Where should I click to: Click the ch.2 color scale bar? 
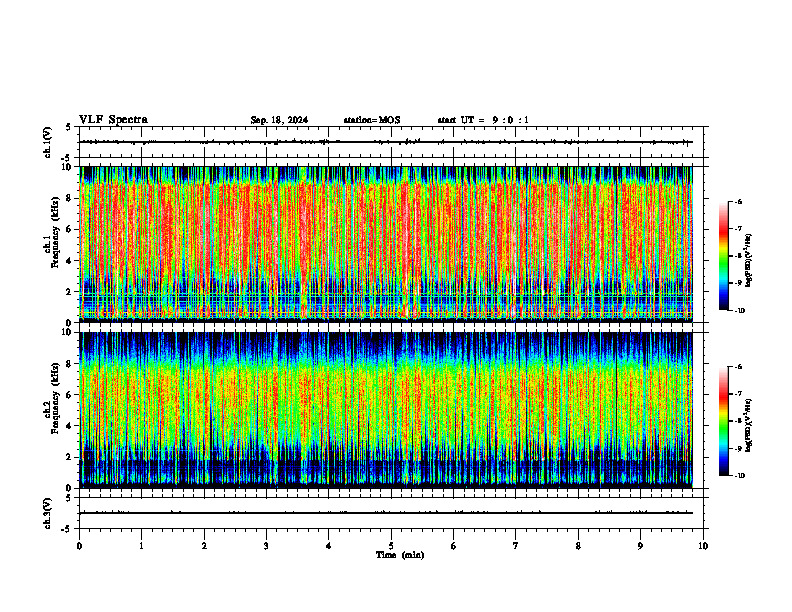(723, 421)
